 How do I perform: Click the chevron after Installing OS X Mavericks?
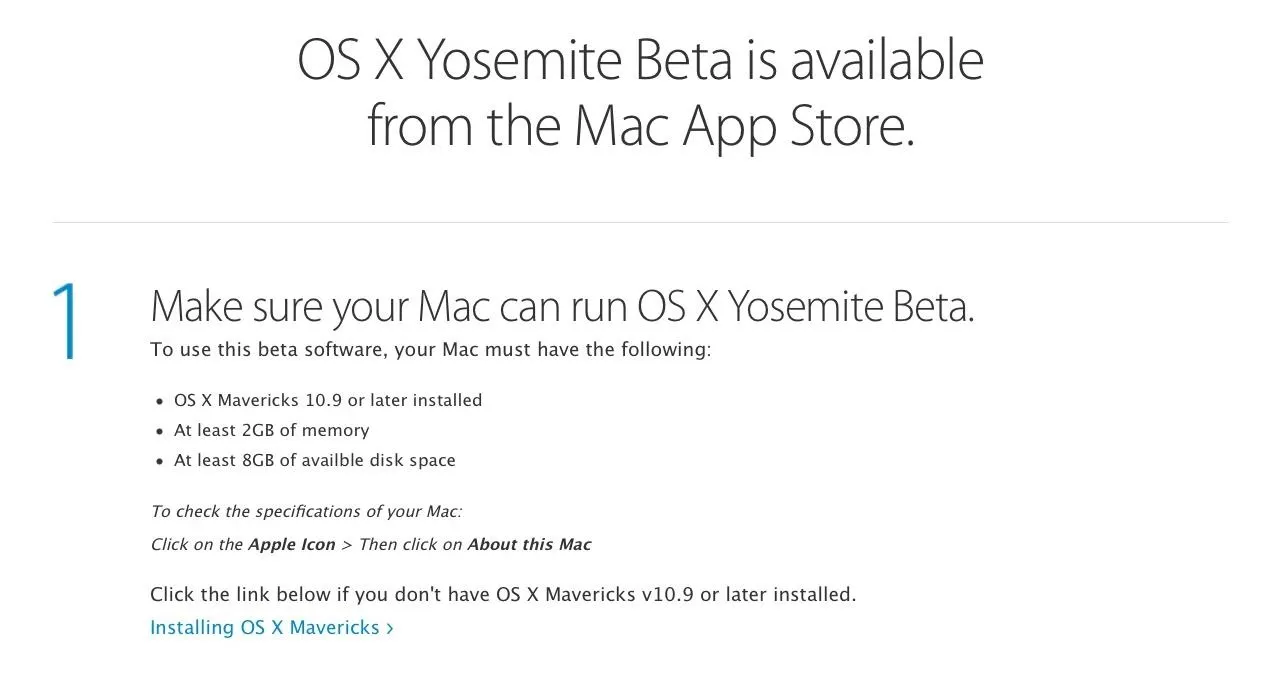click(389, 629)
